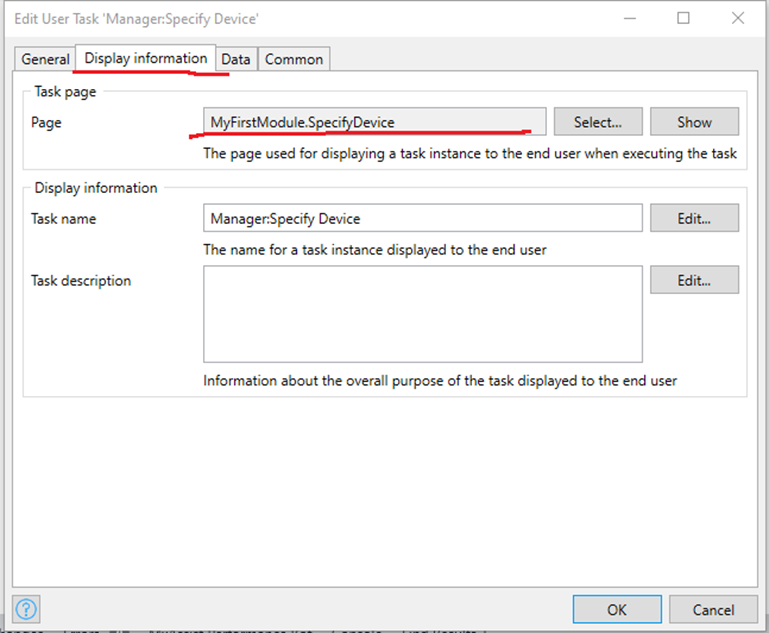
Task: Maximize the Edit User Task window
Action: tap(683, 19)
